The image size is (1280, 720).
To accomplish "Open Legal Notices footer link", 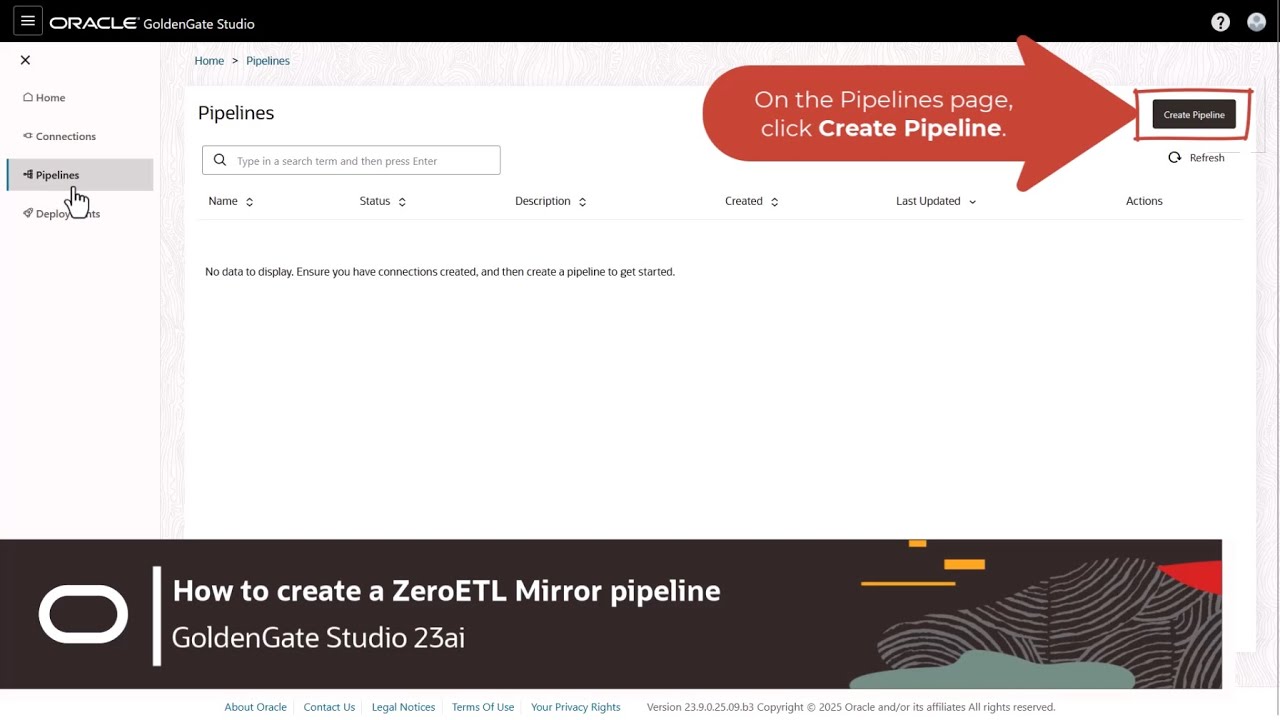I will pyautogui.click(x=403, y=707).
